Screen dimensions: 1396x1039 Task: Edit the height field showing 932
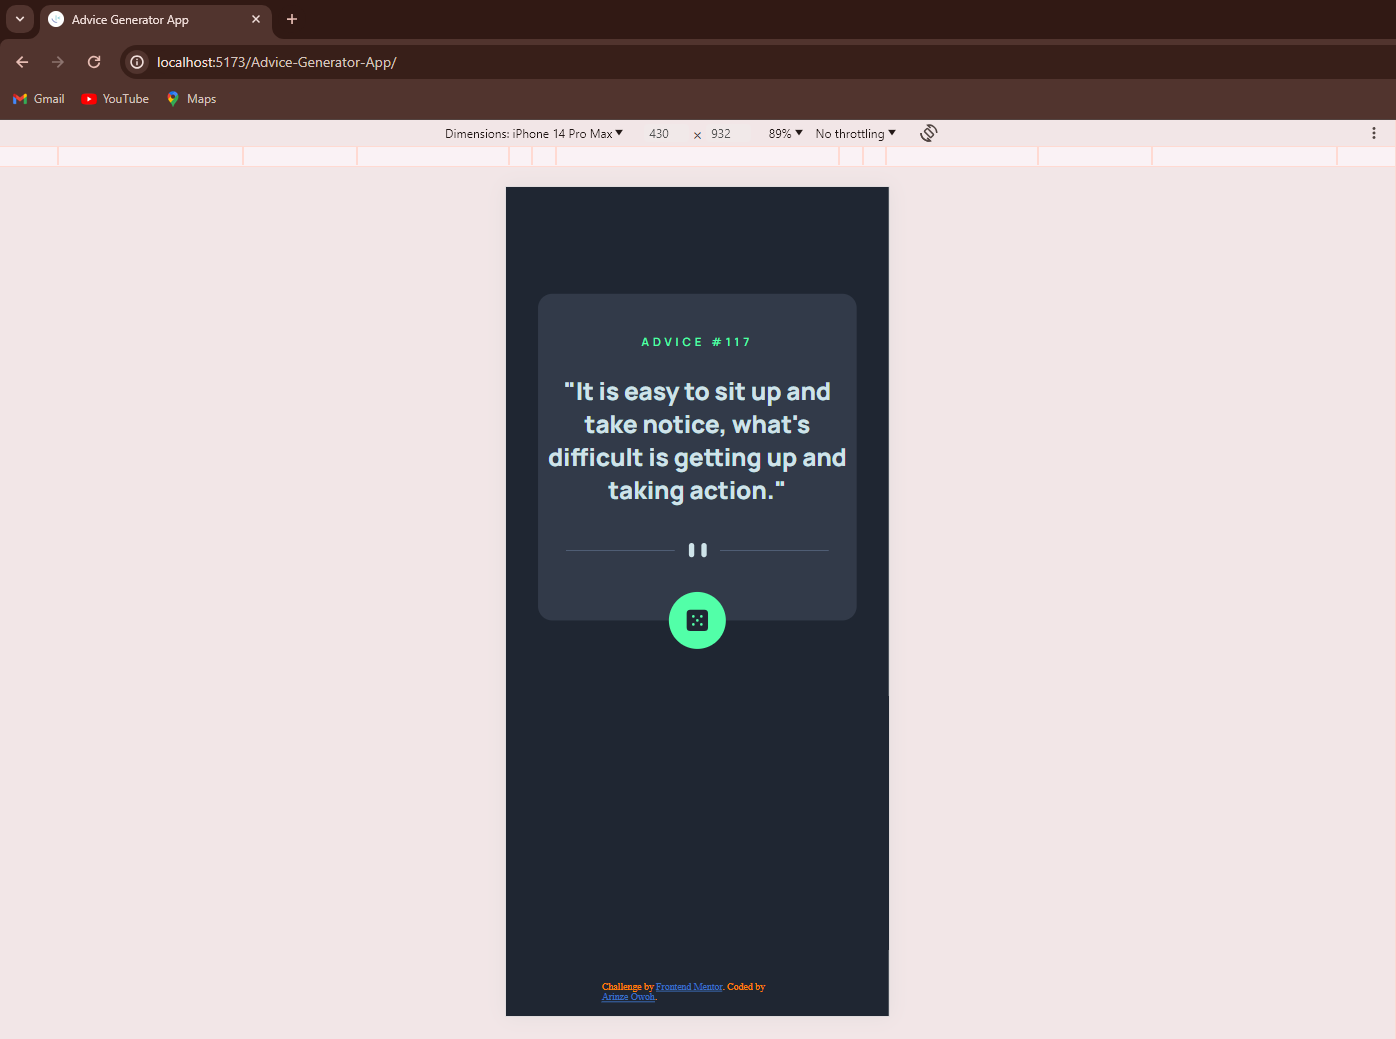[x=721, y=133]
